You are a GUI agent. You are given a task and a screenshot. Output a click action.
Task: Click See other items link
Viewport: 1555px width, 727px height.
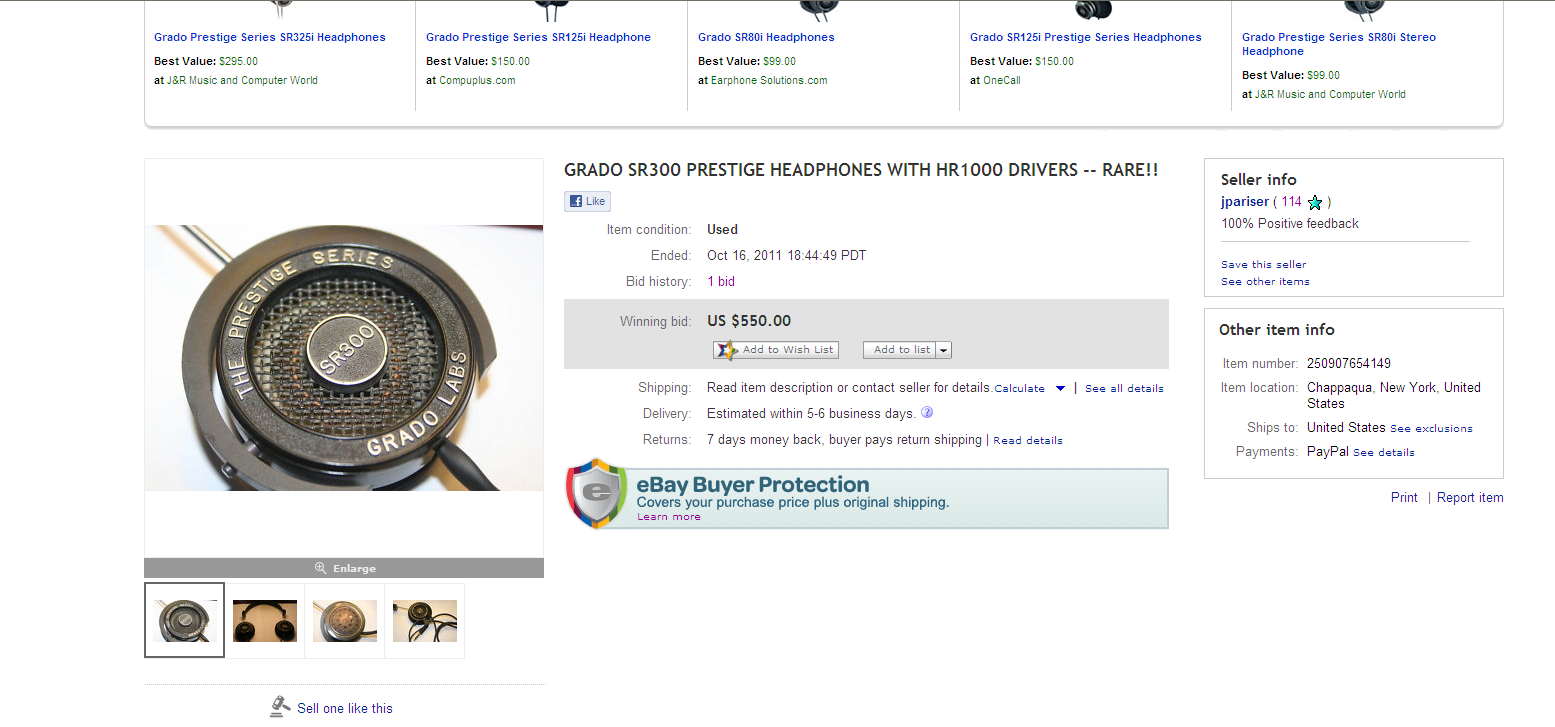pyautogui.click(x=1265, y=281)
